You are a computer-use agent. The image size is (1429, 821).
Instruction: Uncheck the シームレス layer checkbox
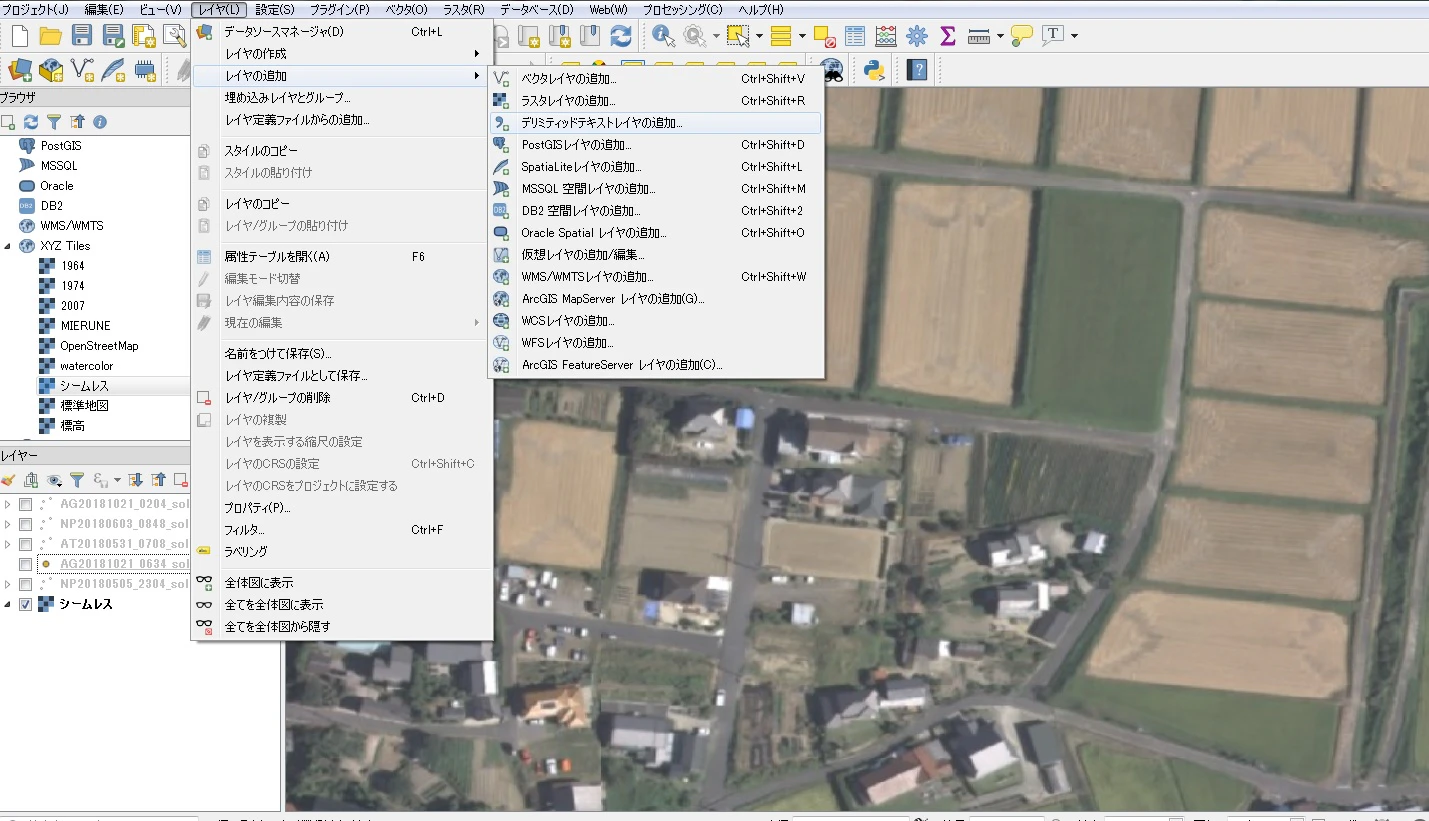[26, 604]
